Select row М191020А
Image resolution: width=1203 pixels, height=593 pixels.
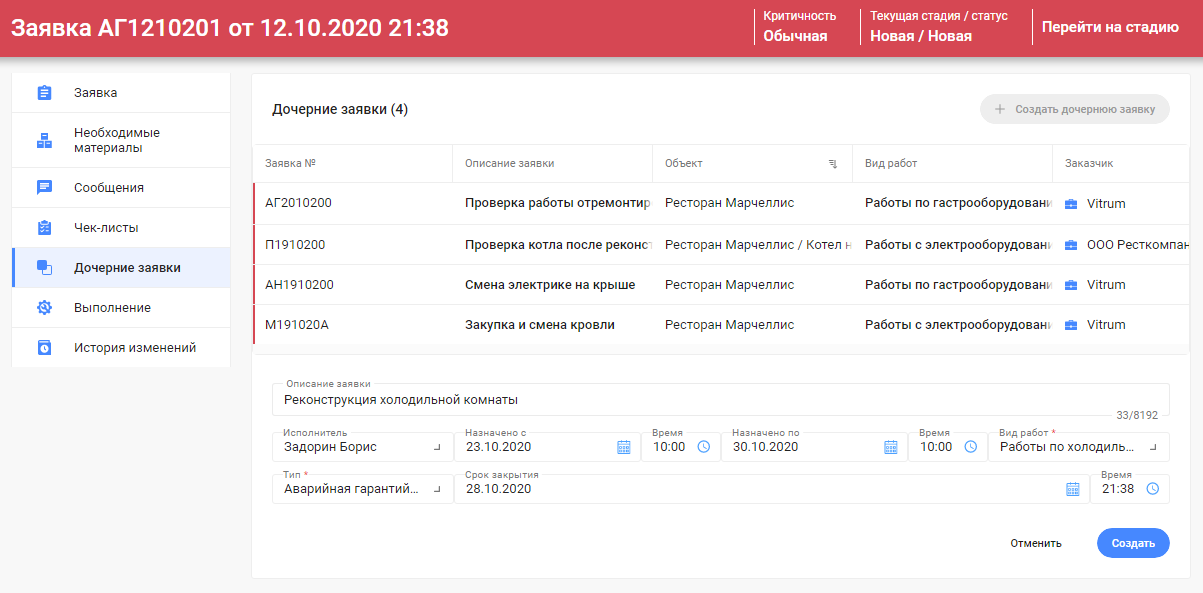pyautogui.click(x=721, y=325)
